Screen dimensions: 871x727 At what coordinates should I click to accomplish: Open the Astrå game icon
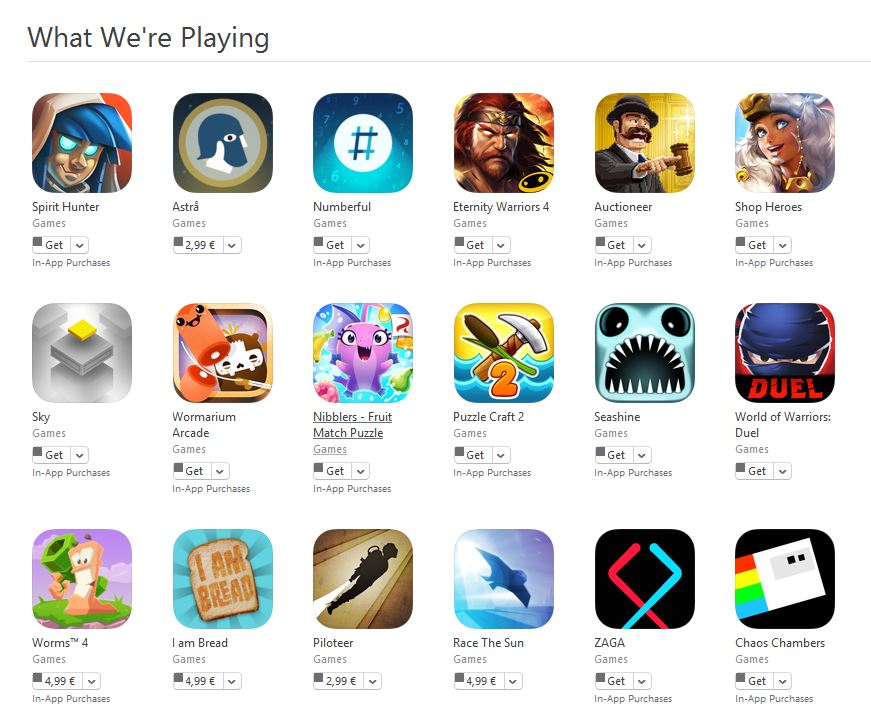222,143
